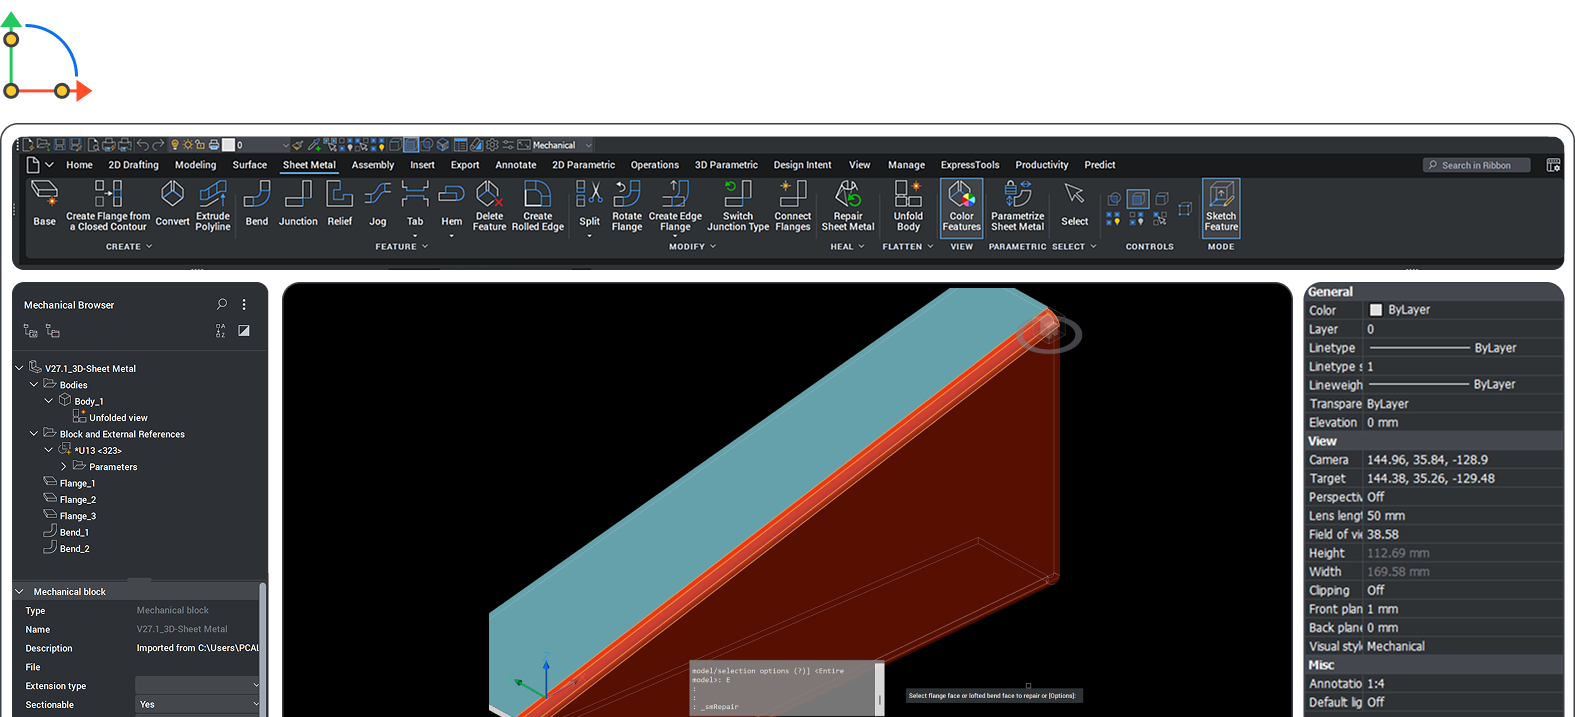
Task: Click the Connect Flanges tool
Action: click(x=793, y=205)
